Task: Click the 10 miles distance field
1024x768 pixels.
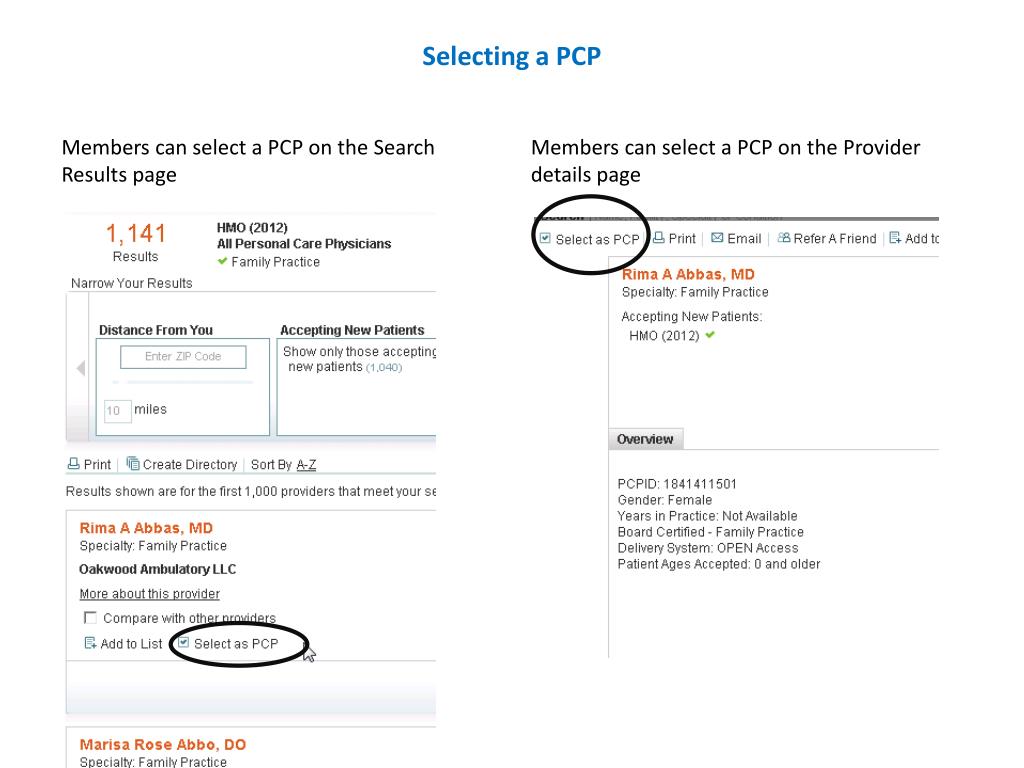Action: [x=118, y=410]
